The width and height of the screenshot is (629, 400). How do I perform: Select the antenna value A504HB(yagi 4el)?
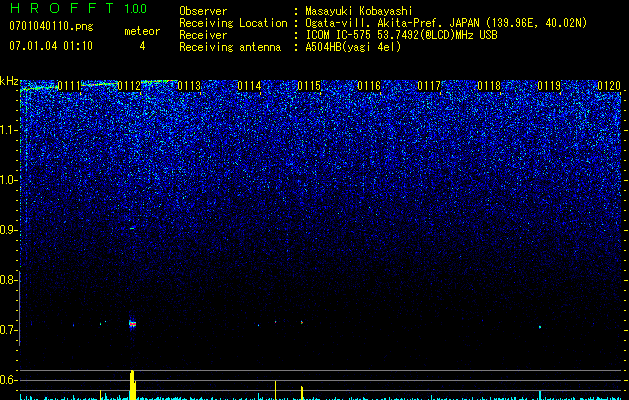click(353, 47)
